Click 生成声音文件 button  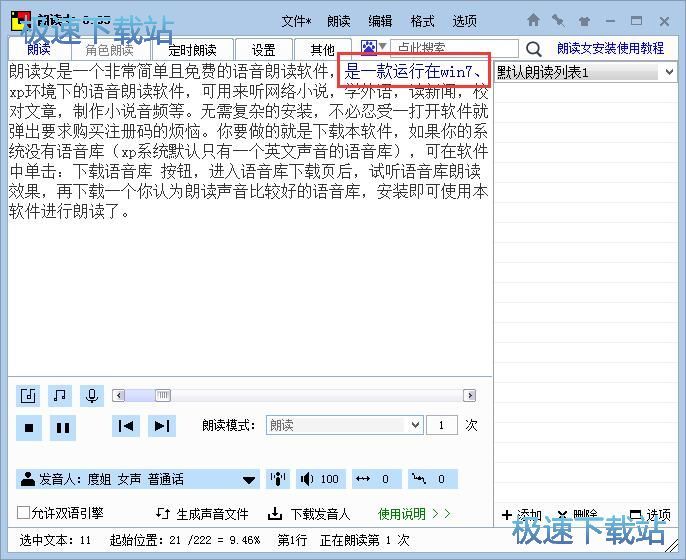[x=202, y=514]
